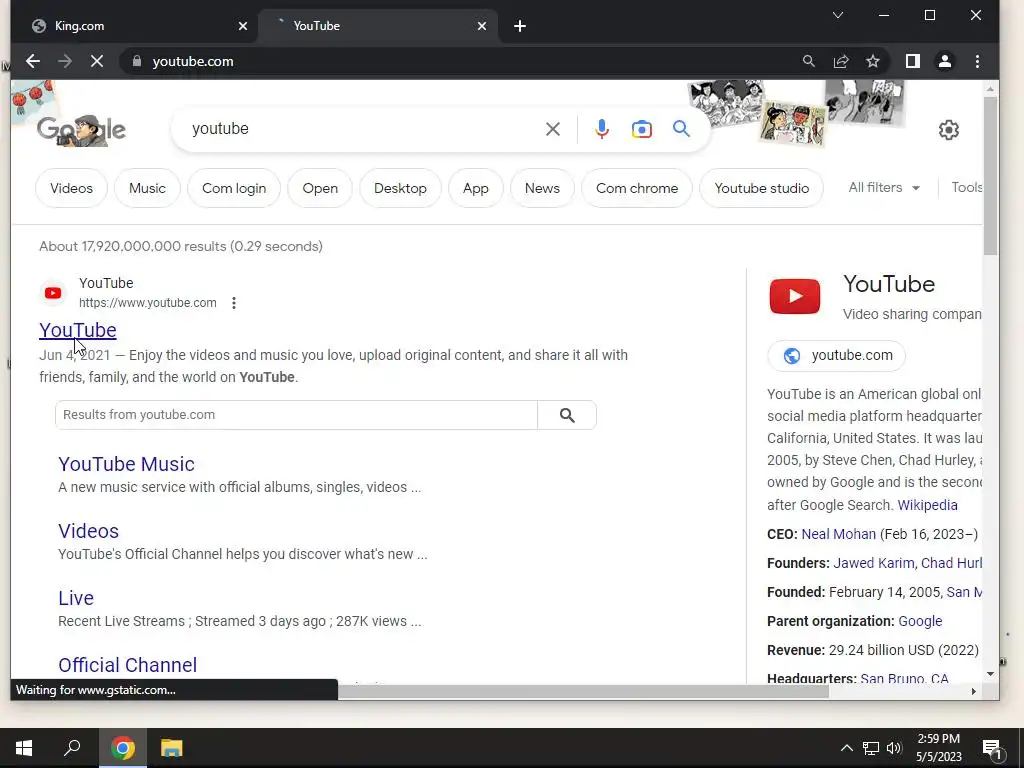Viewport: 1024px width, 768px height.
Task: Apply the Com chrome filter chip
Action: tap(637, 188)
